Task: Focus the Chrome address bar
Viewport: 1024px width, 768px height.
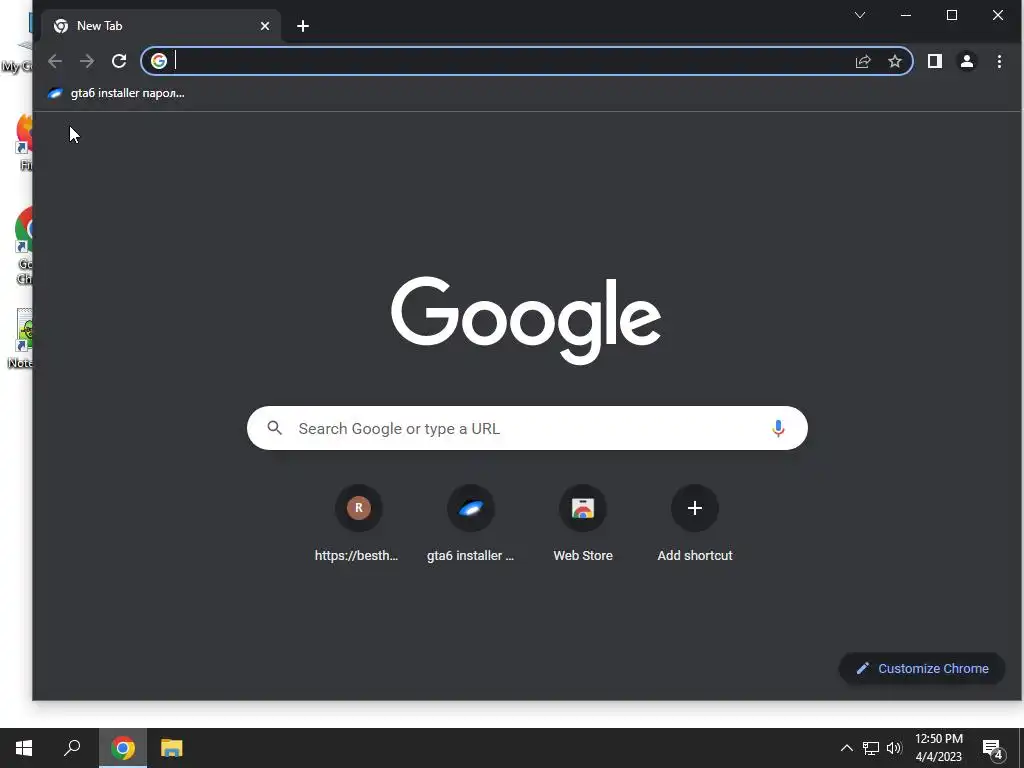Action: [526, 61]
